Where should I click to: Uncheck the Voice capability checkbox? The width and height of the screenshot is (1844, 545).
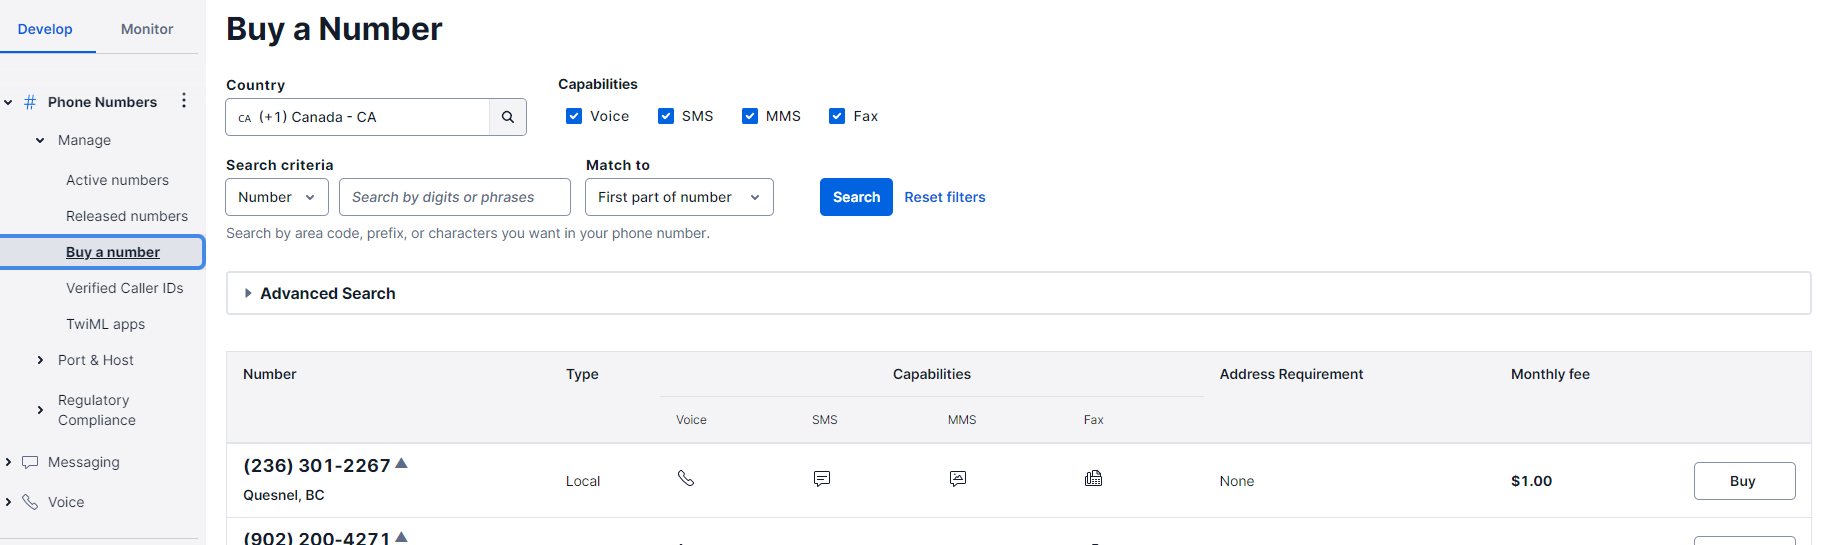(574, 116)
